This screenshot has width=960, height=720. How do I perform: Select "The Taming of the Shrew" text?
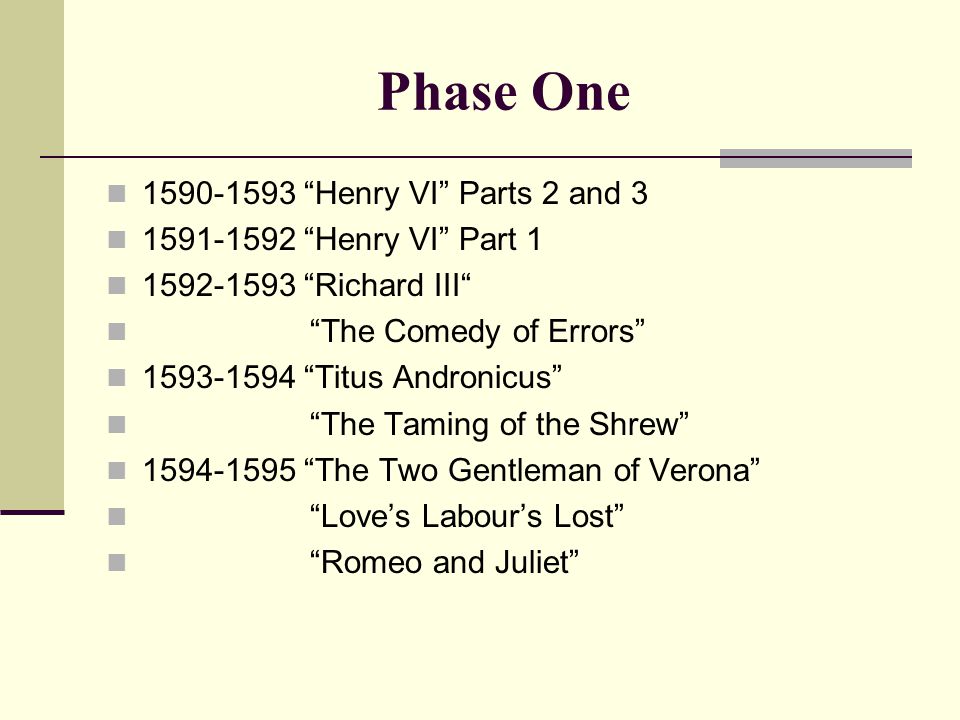[x=500, y=424]
